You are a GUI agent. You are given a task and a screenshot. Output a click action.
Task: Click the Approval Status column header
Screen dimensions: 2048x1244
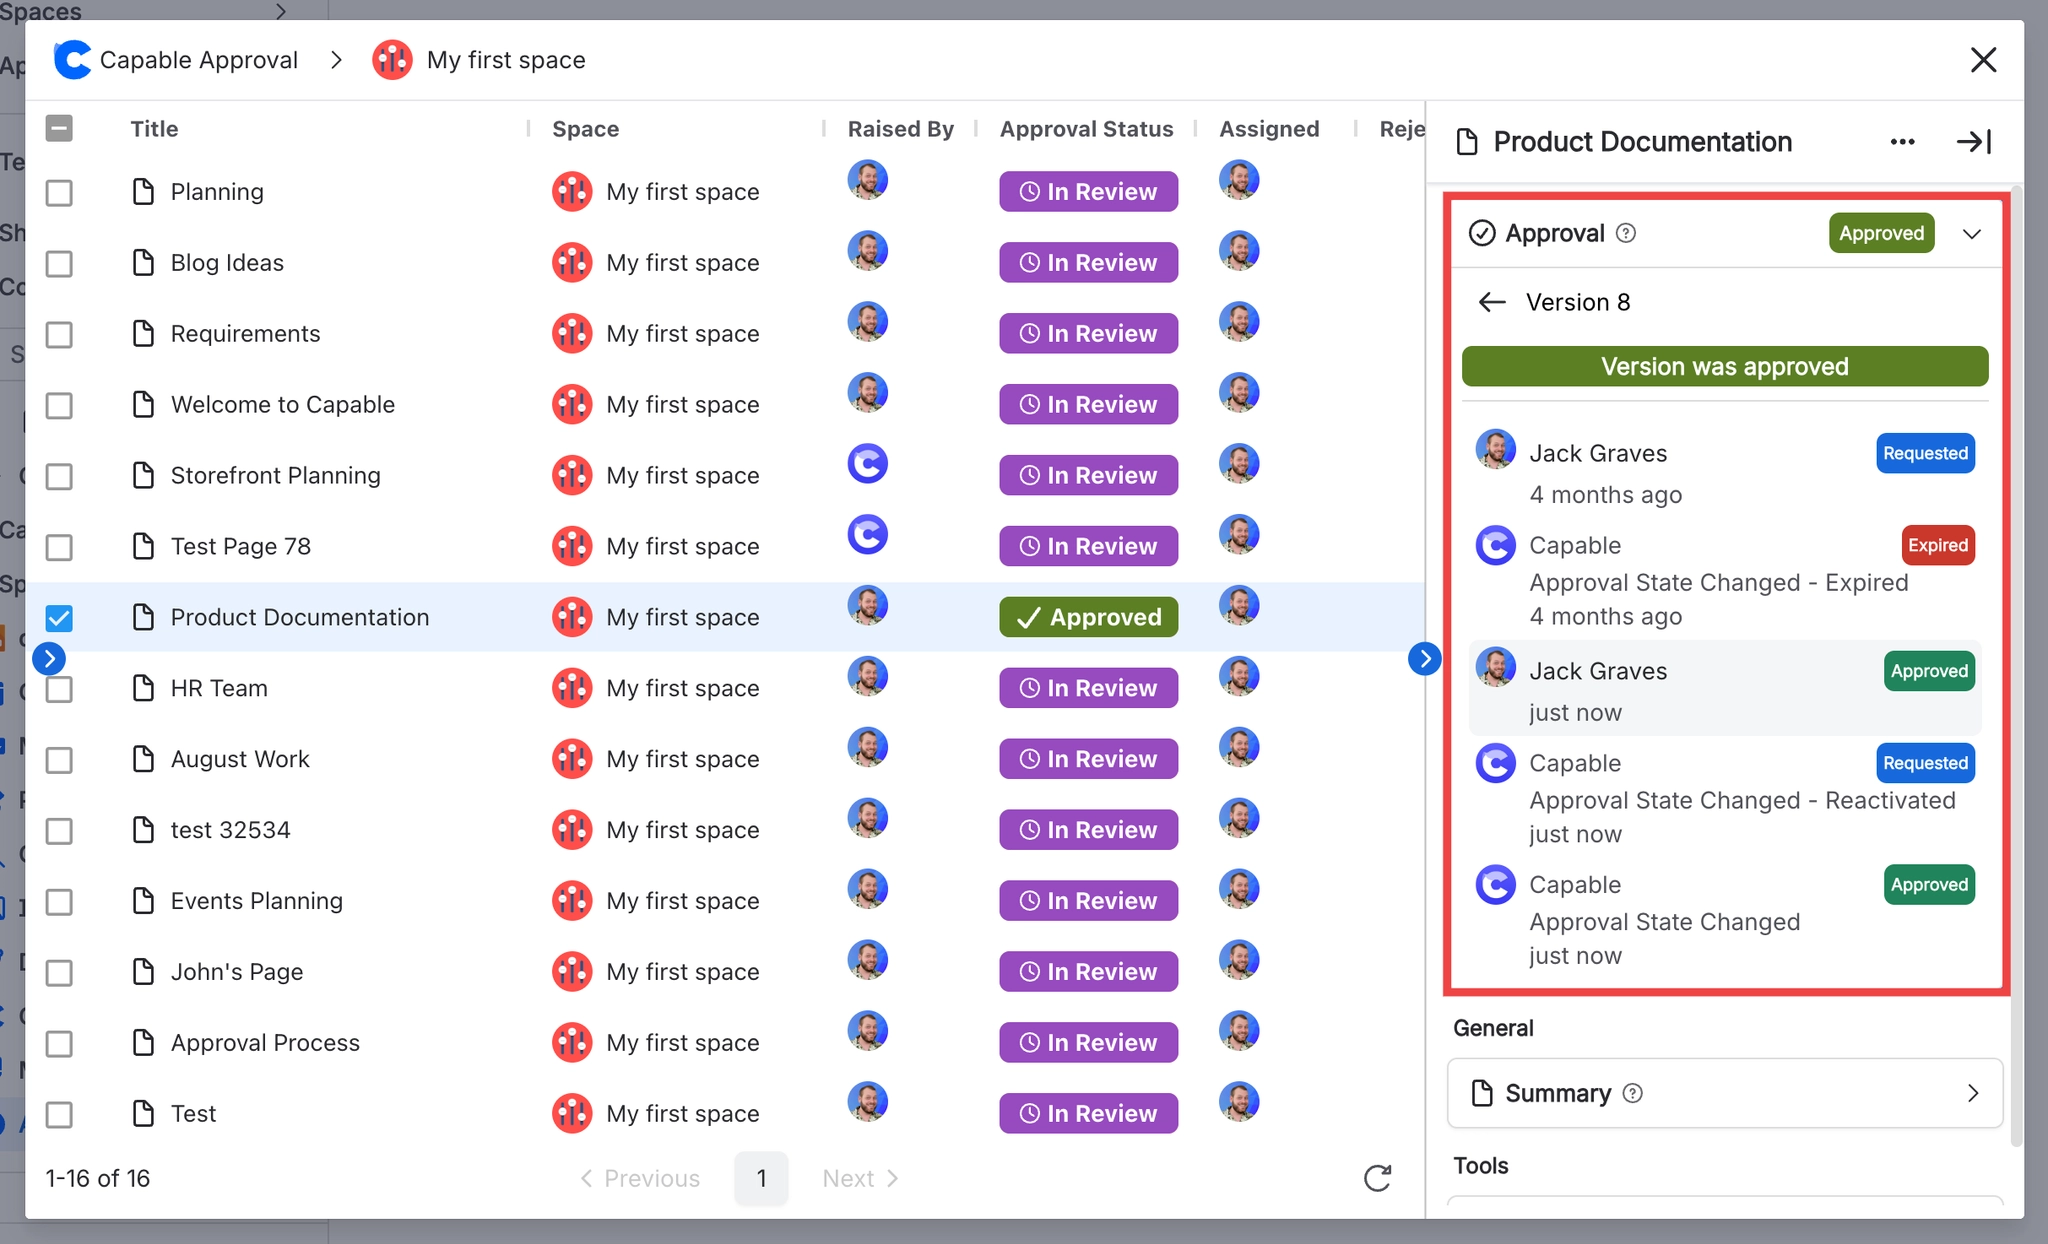point(1086,129)
